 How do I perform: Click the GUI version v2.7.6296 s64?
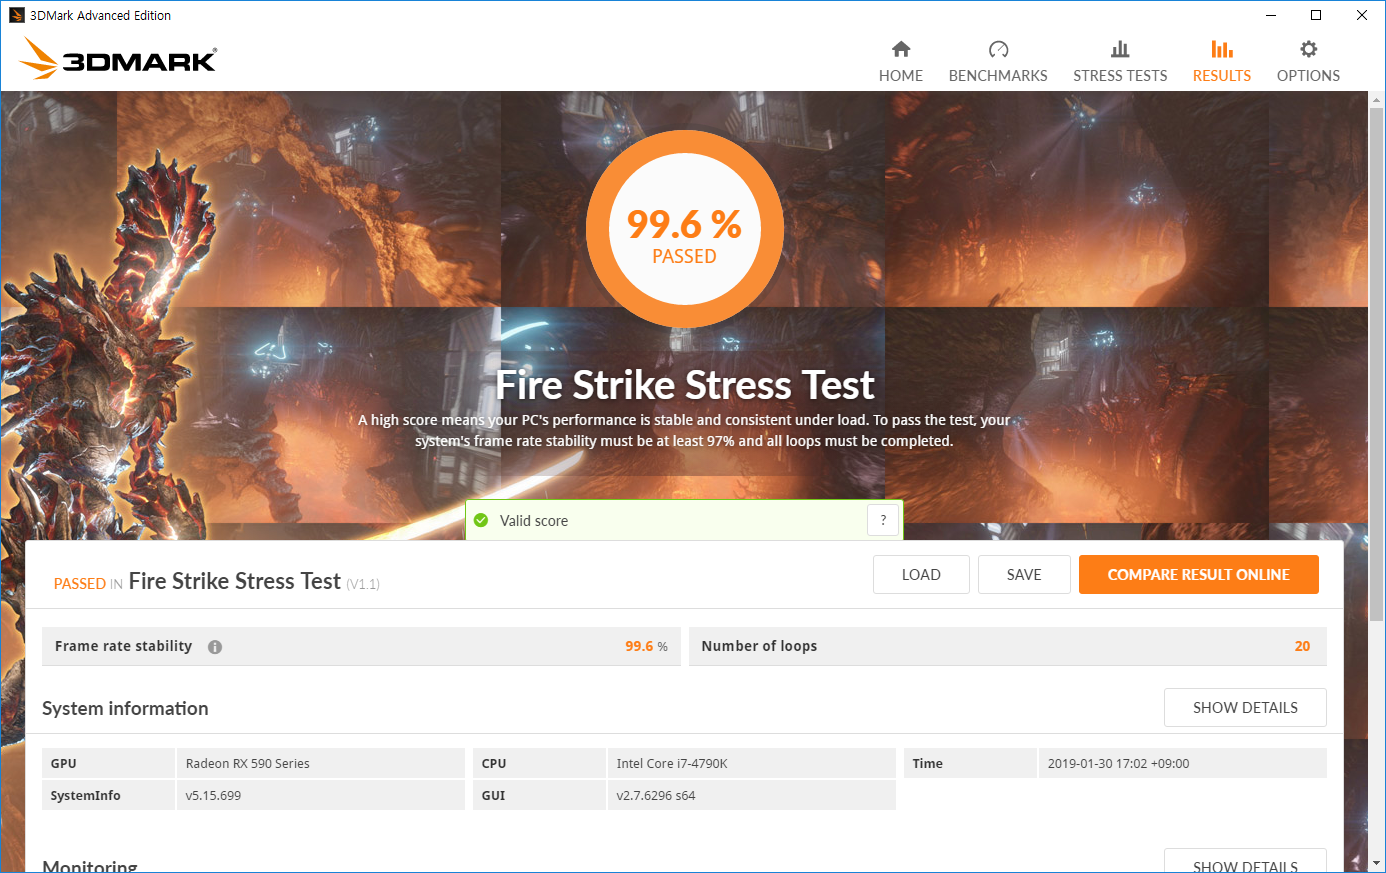point(656,796)
